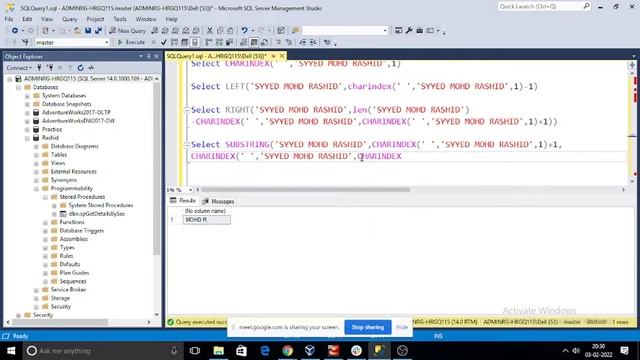Click the split editor handle above scrollbar
The image size is (640, 360).
[x=632, y=65]
